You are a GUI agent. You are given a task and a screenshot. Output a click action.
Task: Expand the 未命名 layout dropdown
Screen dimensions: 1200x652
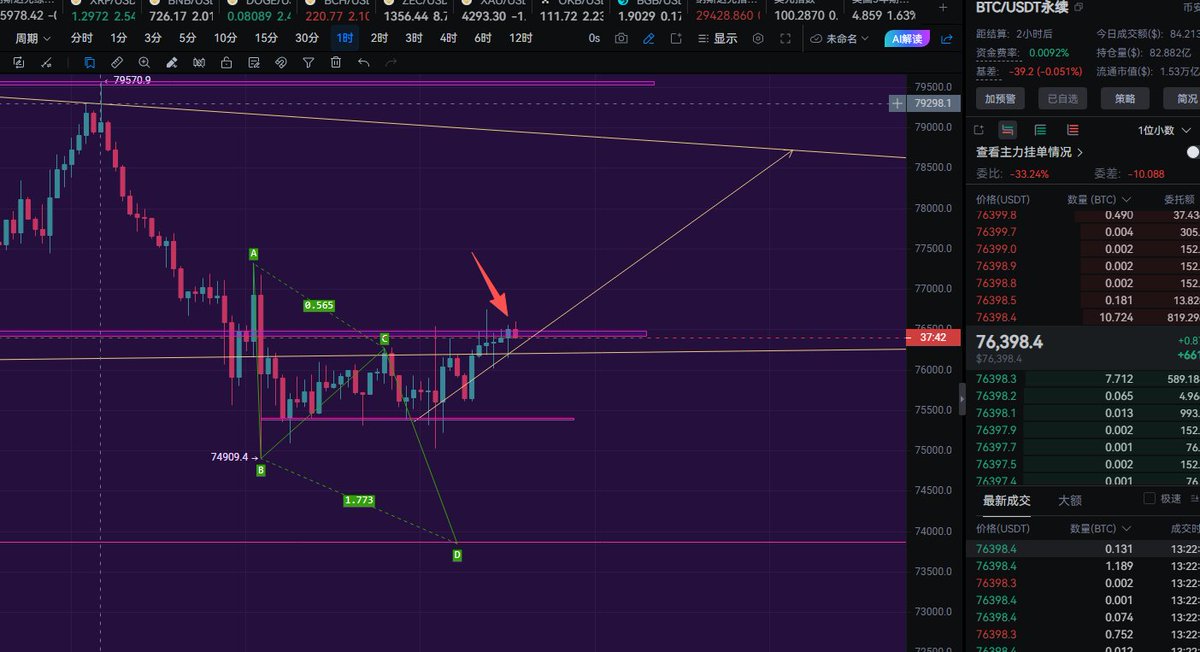(x=840, y=38)
